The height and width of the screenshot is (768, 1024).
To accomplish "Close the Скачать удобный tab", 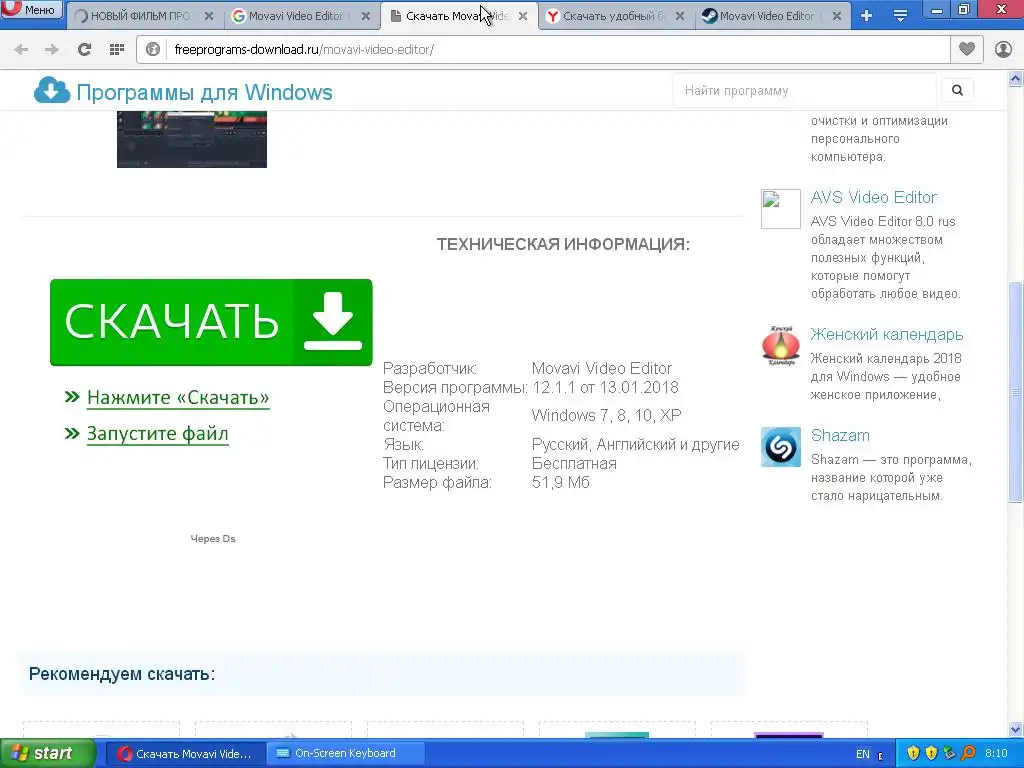I will pyautogui.click(x=680, y=16).
